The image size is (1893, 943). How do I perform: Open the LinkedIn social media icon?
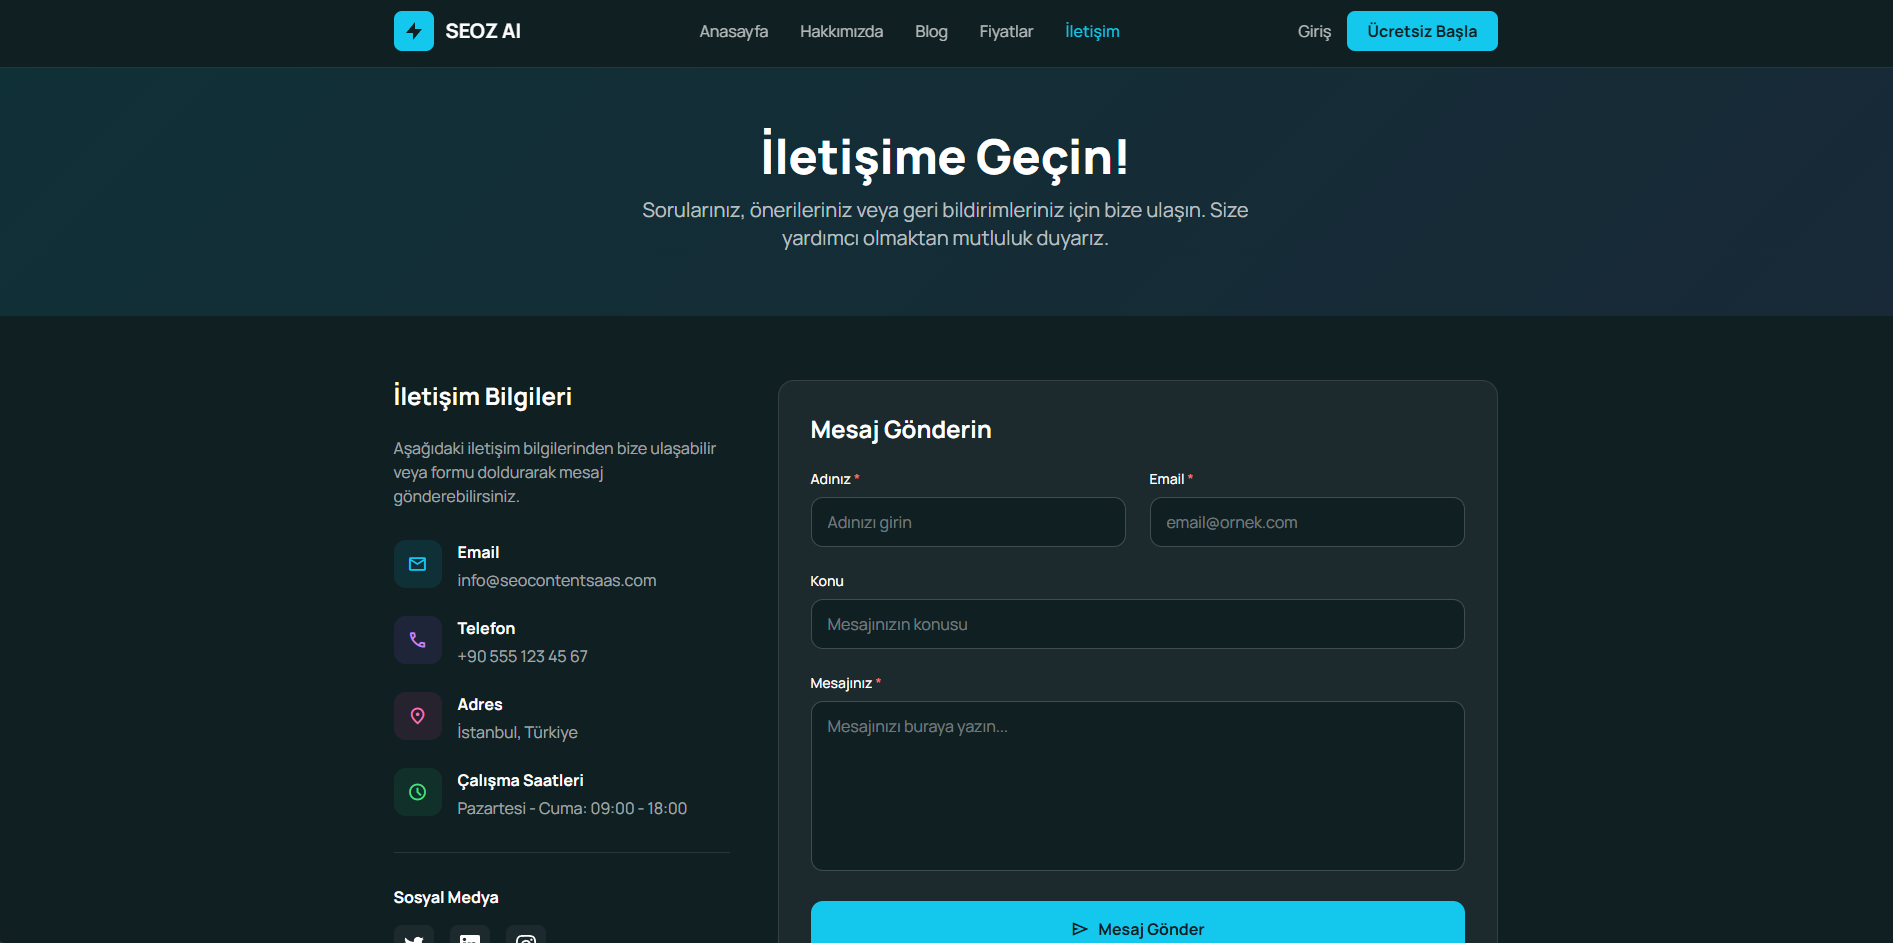pos(470,936)
